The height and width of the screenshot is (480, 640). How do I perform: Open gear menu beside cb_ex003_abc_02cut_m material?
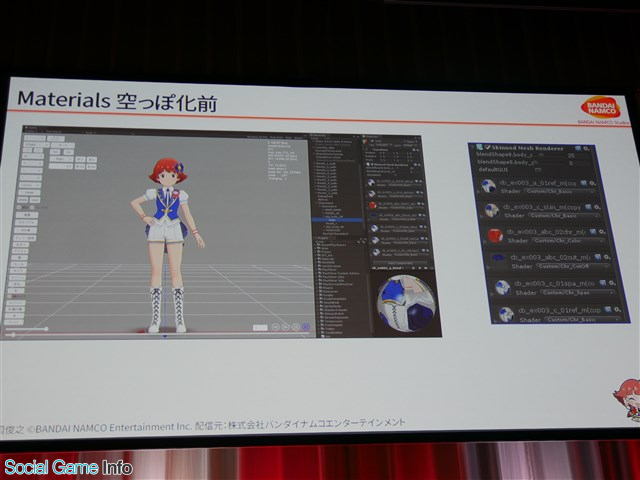(607, 257)
